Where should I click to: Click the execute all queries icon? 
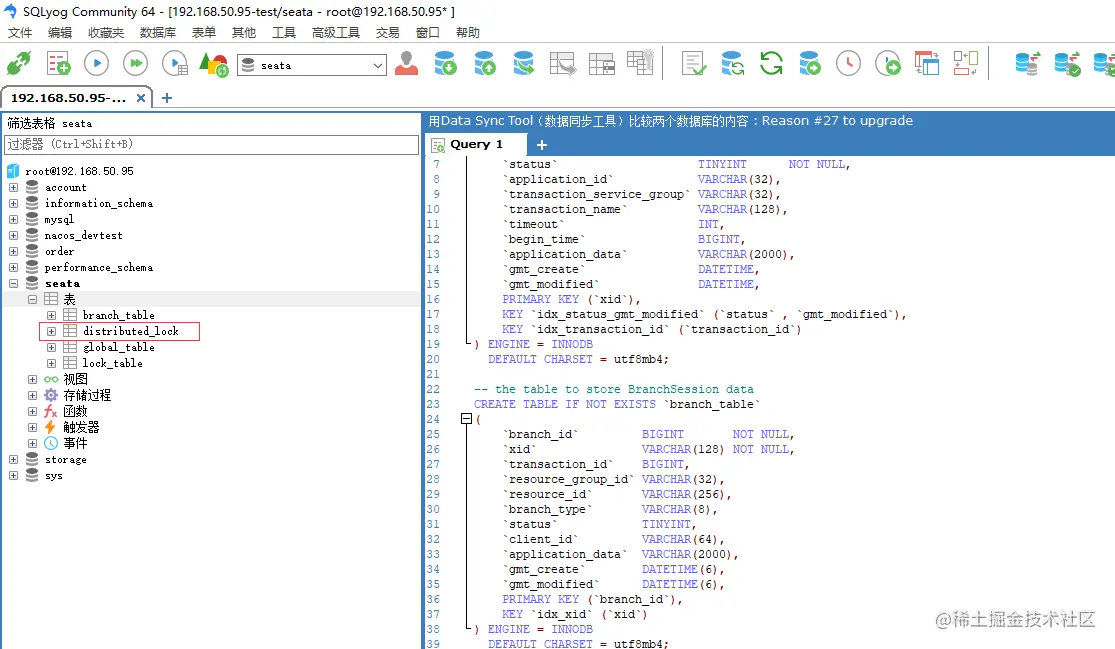[x=135, y=64]
